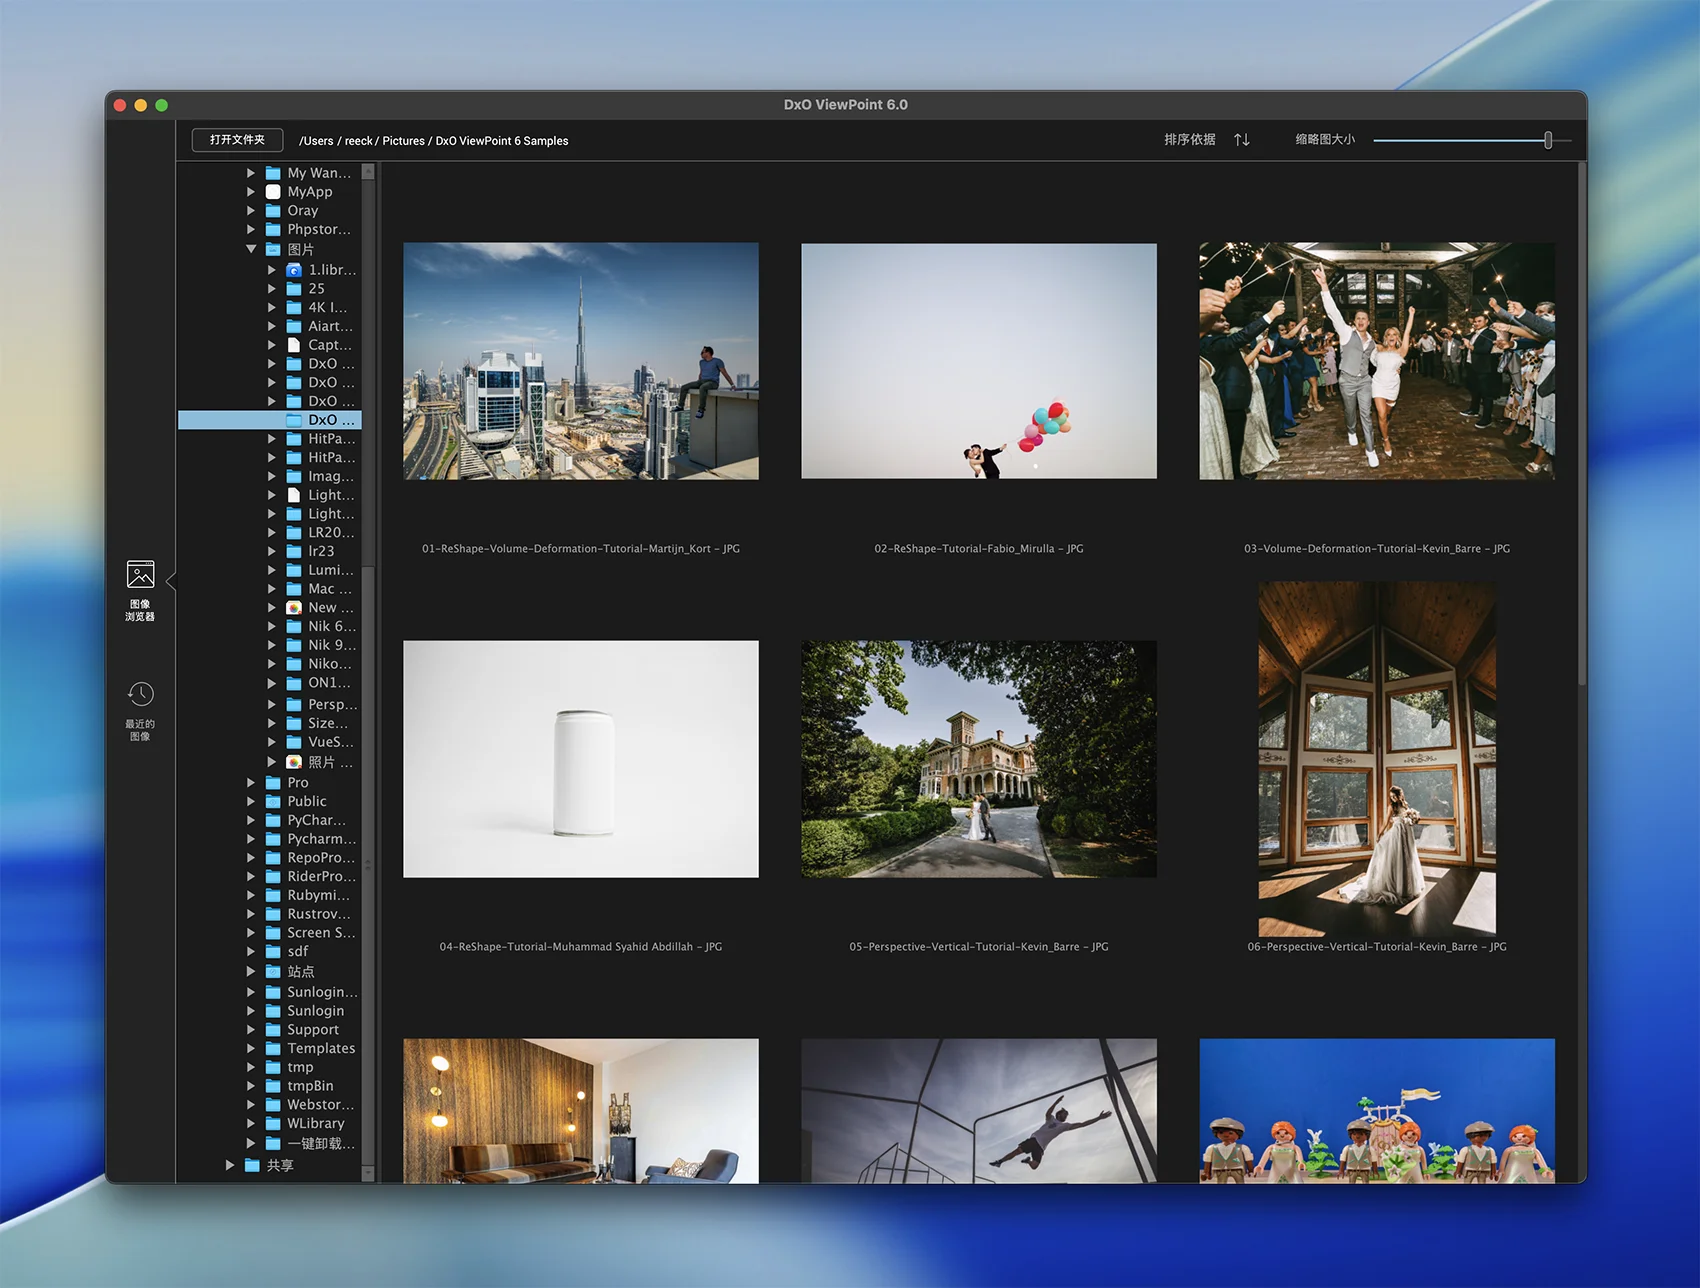The height and width of the screenshot is (1288, 1700).
Task: Open the 排序依据 sort-by menu
Action: coord(1189,140)
